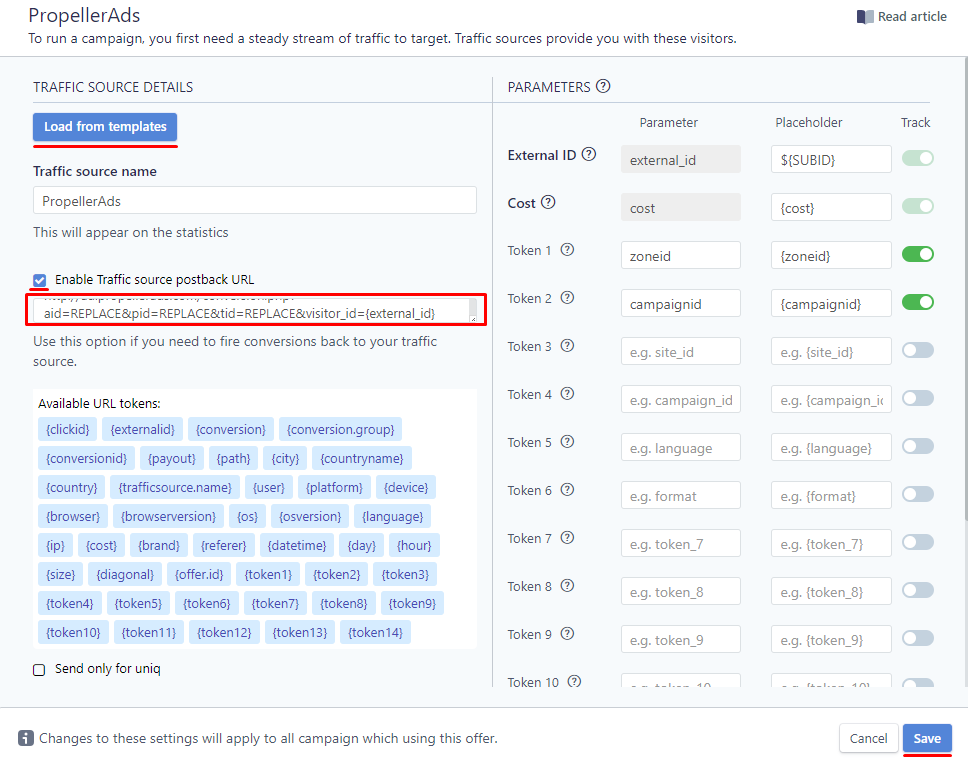Enable the Token 3 track switch

pyautogui.click(x=917, y=350)
